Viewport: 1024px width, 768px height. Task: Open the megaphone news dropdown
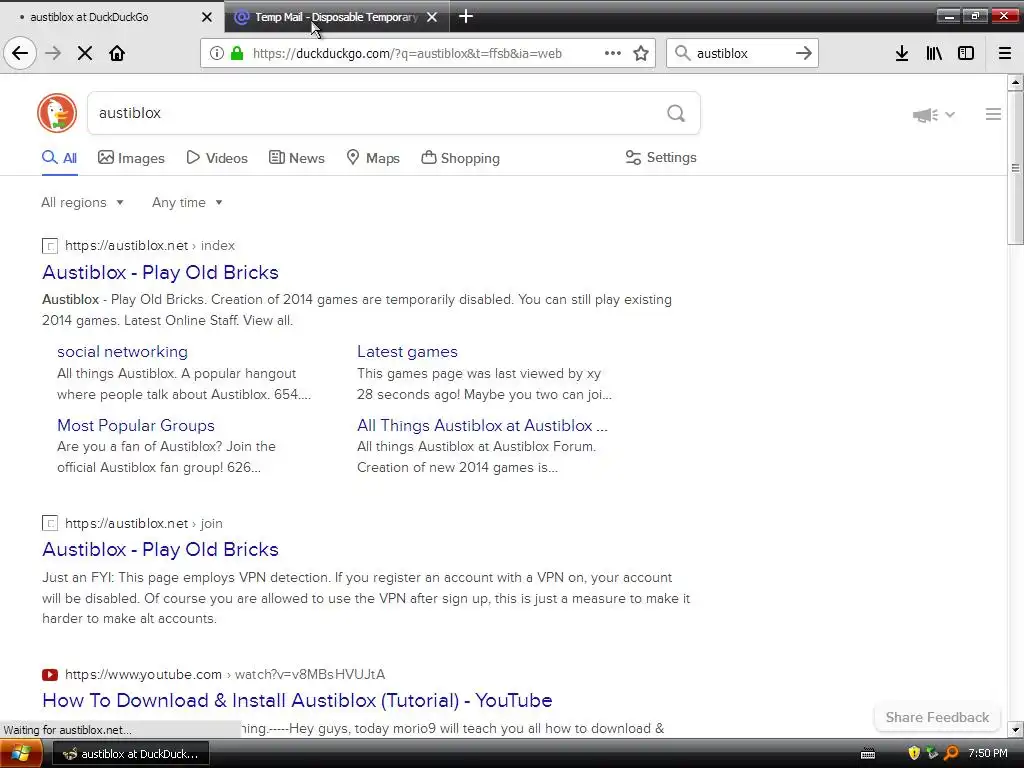click(x=933, y=115)
